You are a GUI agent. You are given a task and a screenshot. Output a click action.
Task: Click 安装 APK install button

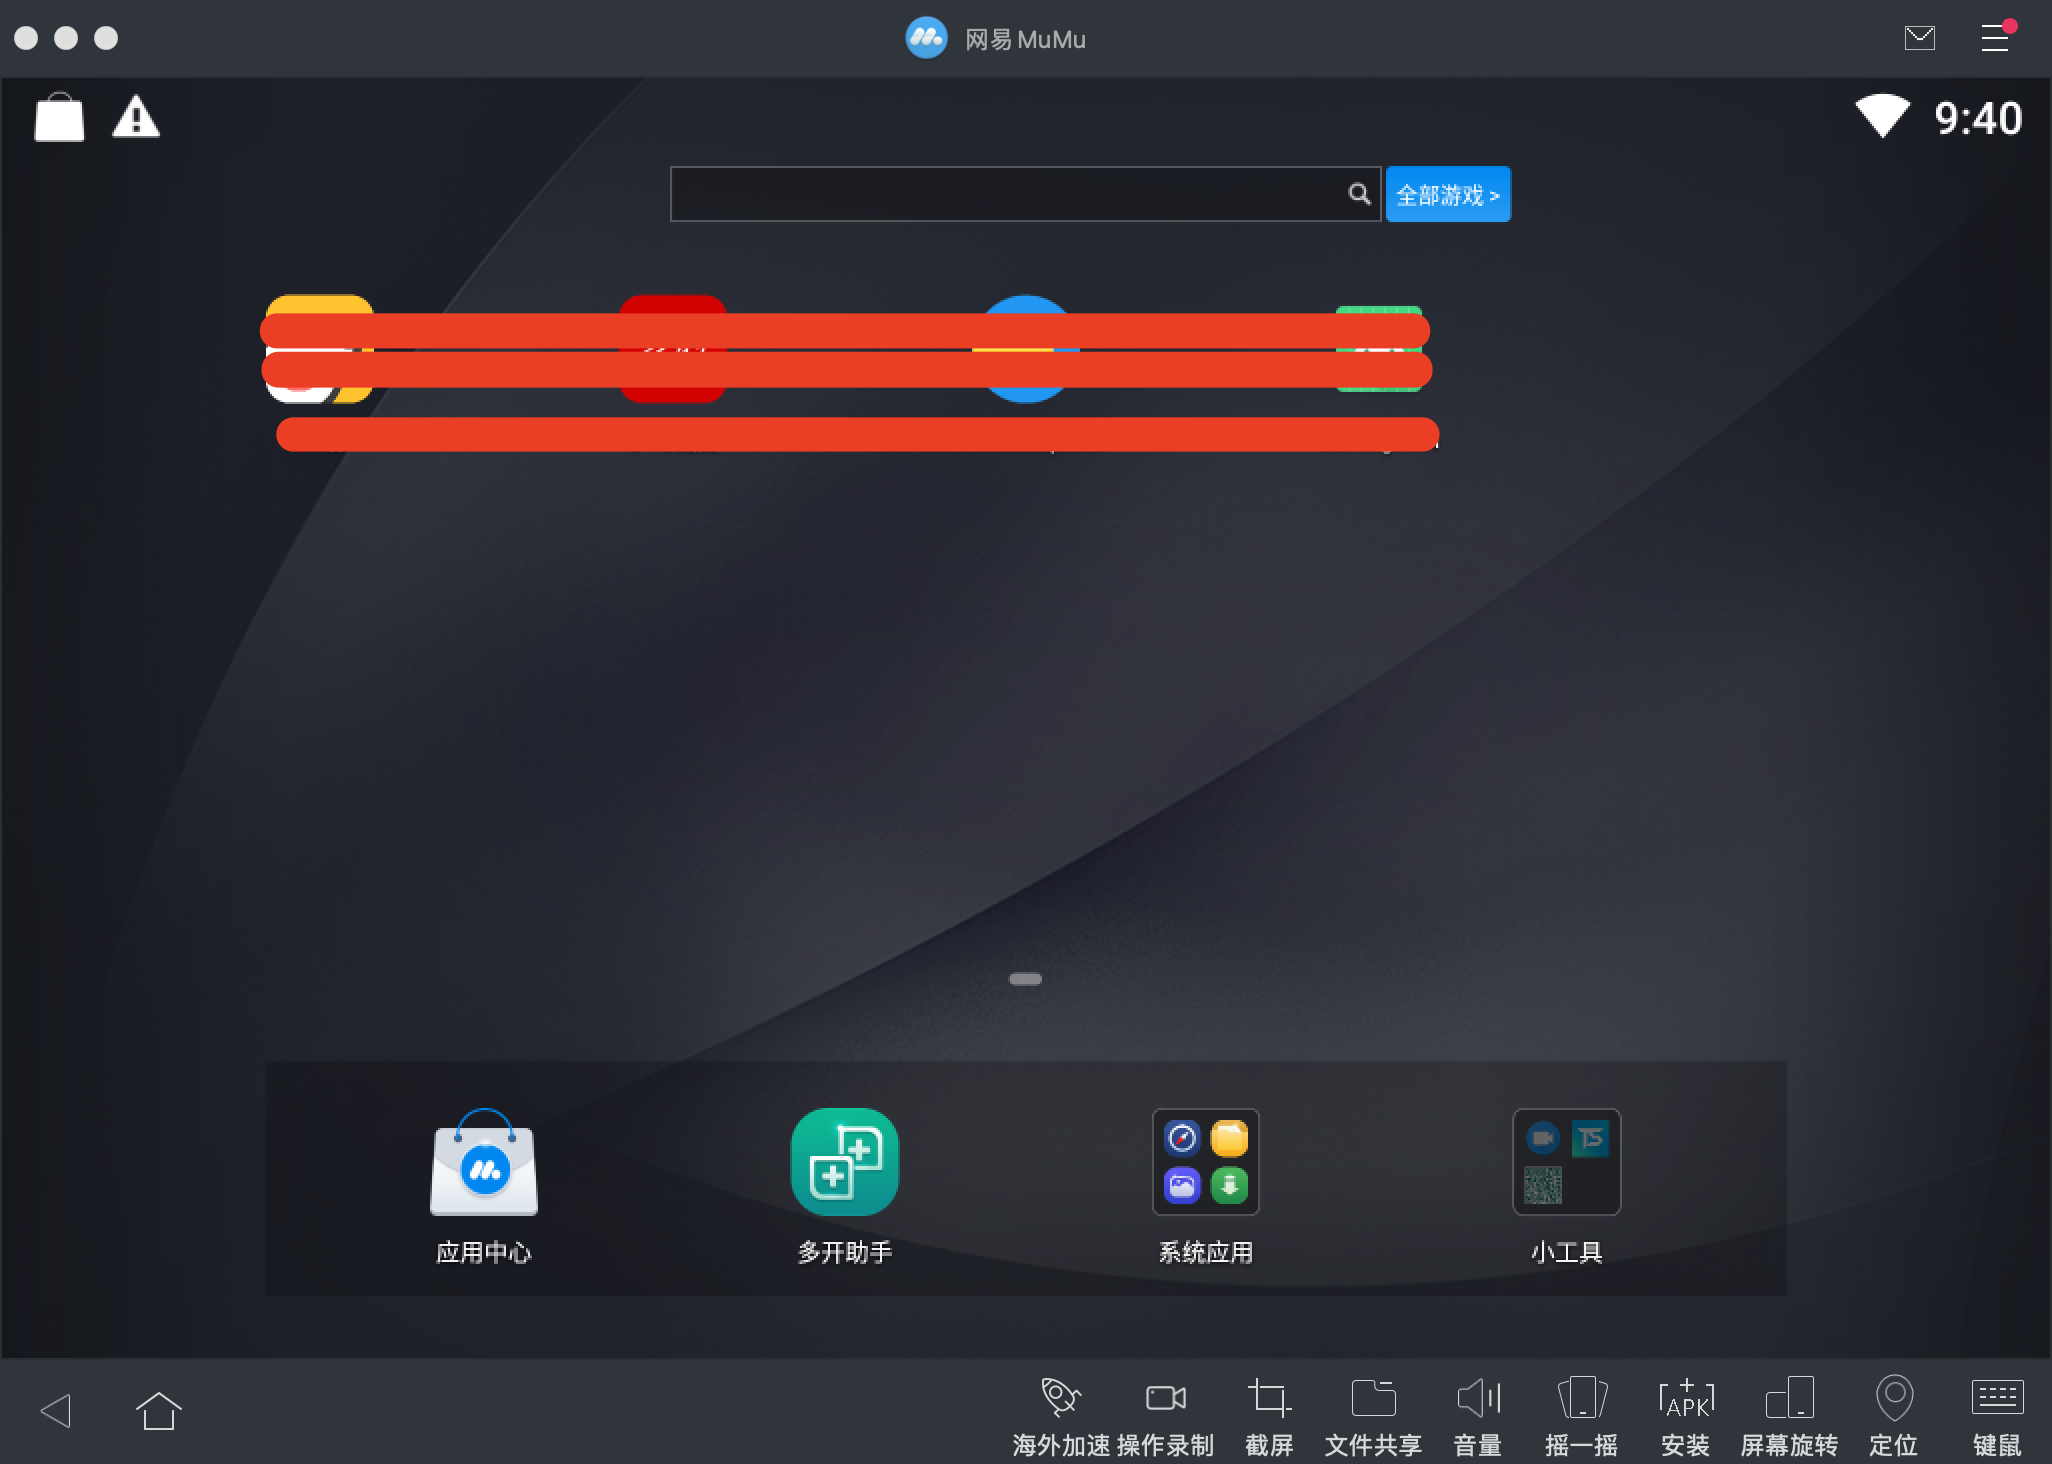pyautogui.click(x=1686, y=1399)
